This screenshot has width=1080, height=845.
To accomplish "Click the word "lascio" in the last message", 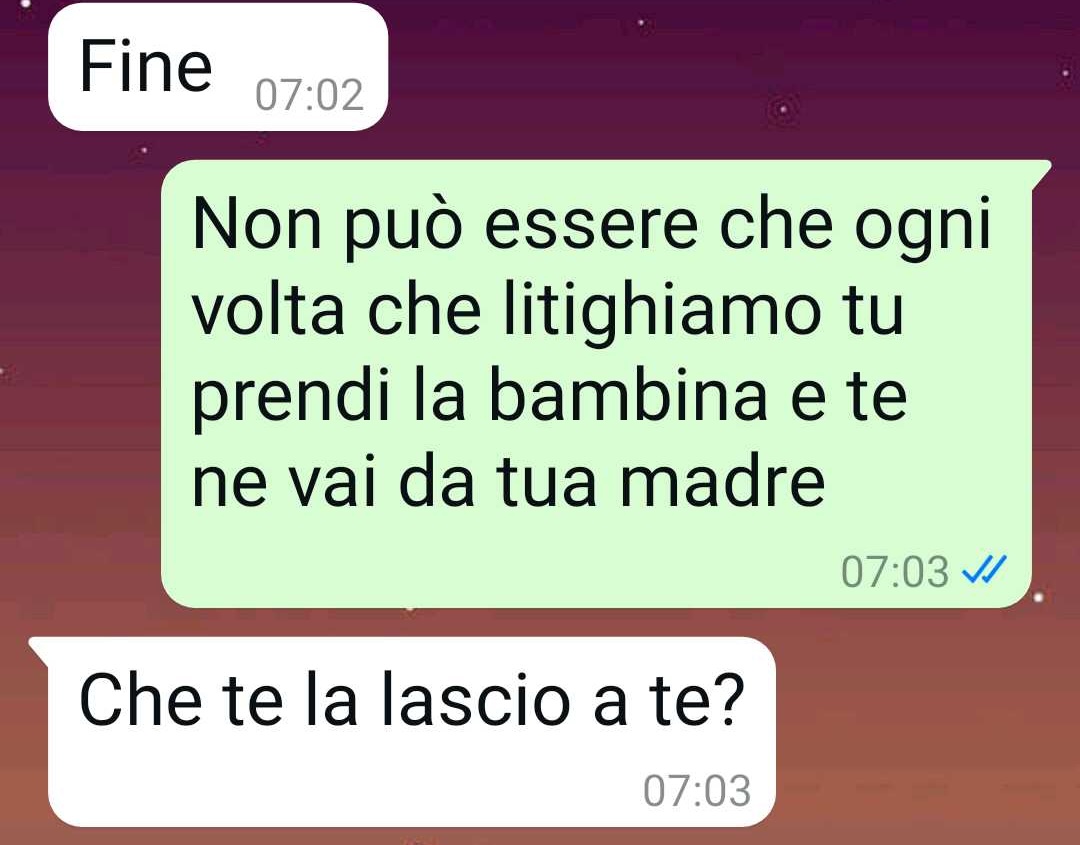I will [x=475, y=700].
